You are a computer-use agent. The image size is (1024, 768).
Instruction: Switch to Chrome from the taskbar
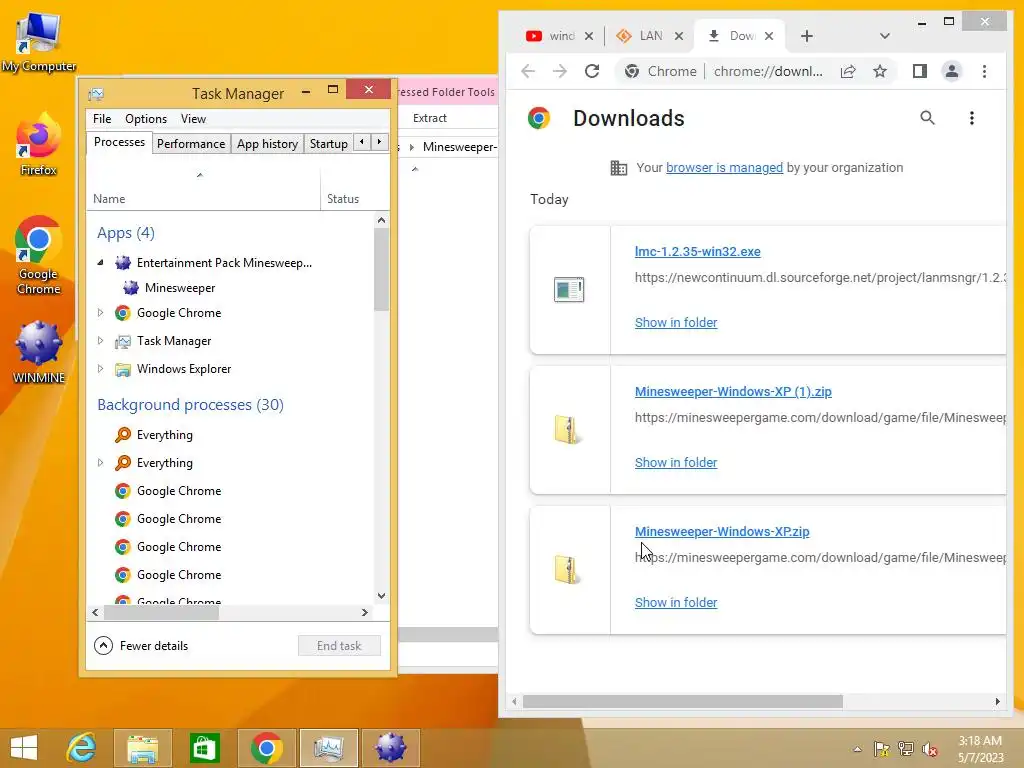coord(266,748)
